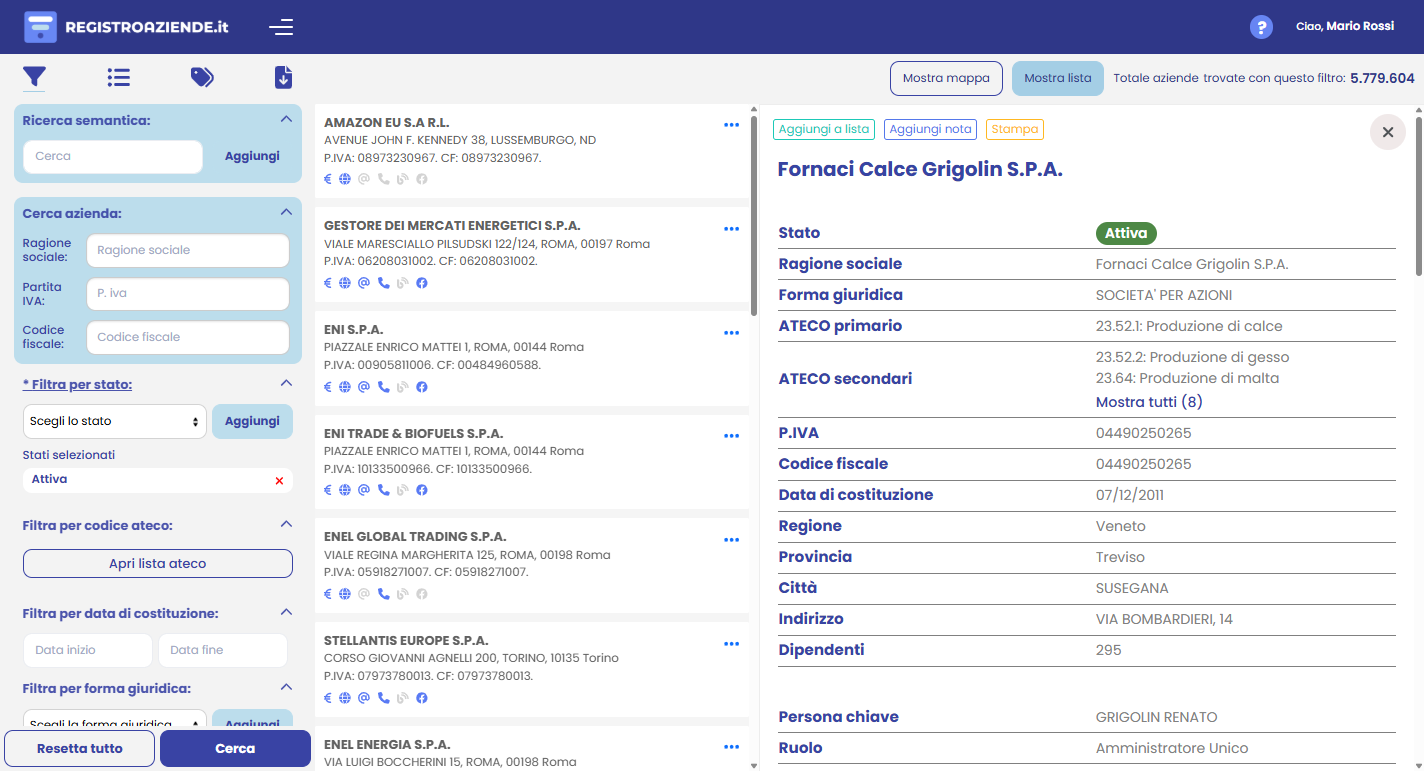Image resolution: width=1424 pixels, height=771 pixels.
Task: Click the Registroaziende.it logo
Action: click(126, 27)
